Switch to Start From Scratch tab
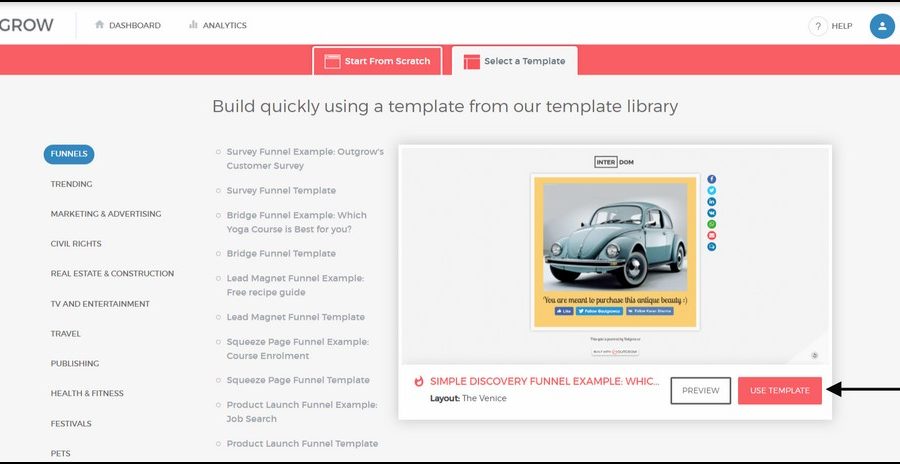The height and width of the screenshot is (464, 900). coord(377,61)
